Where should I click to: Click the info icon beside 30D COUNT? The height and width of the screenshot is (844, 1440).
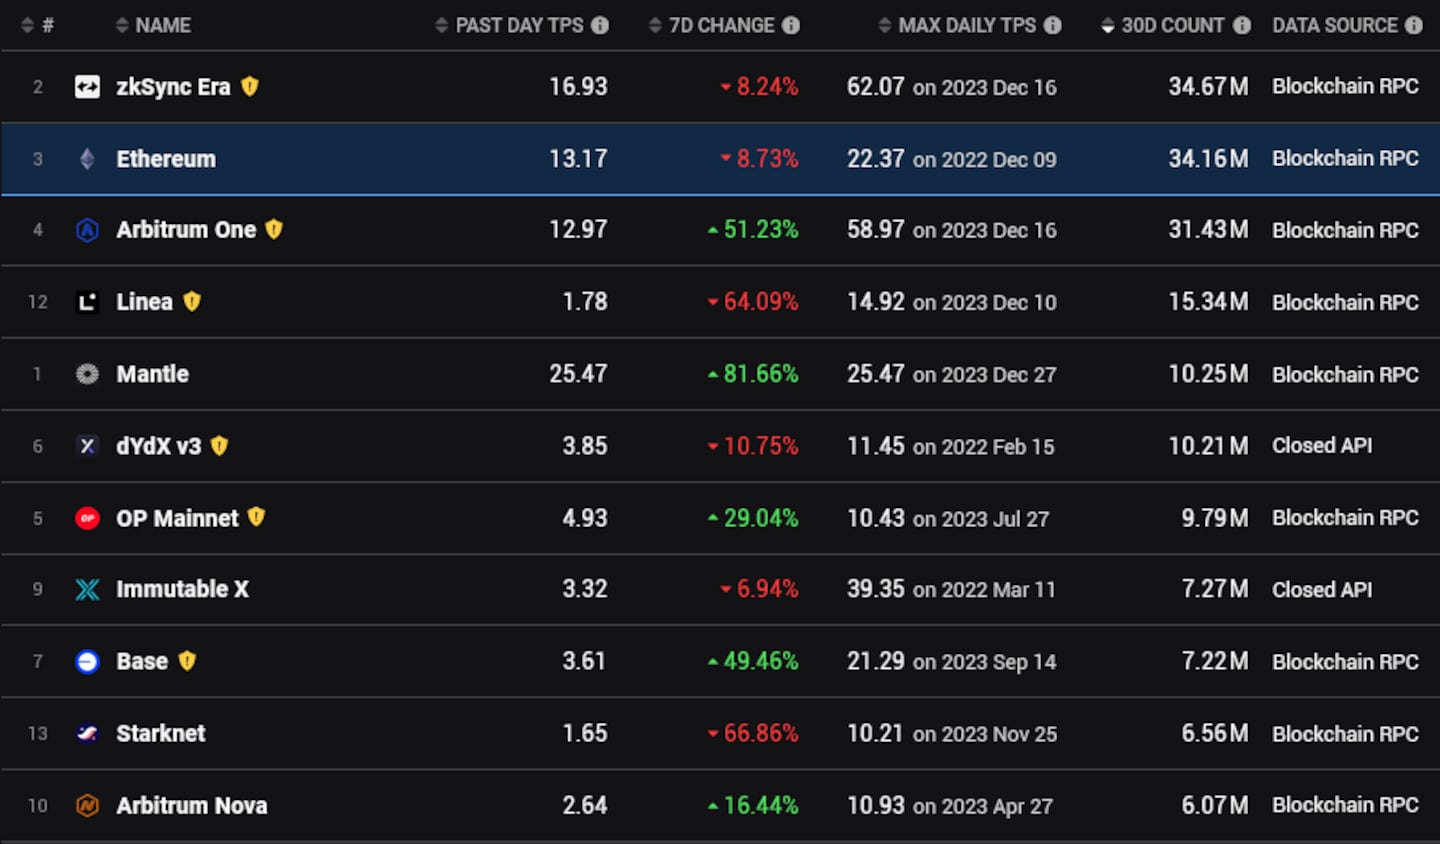click(1242, 25)
